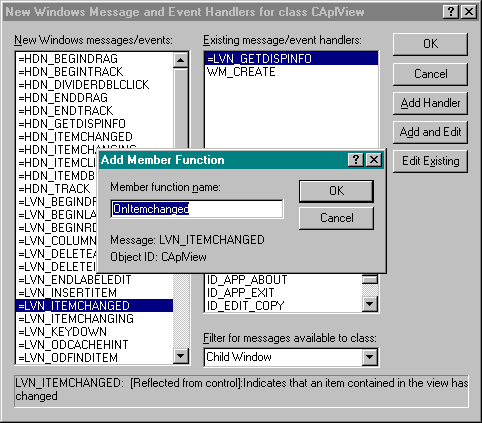The image size is (482, 423).
Task: Cancel the Add Member Function dialog
Action: [336, 218]
